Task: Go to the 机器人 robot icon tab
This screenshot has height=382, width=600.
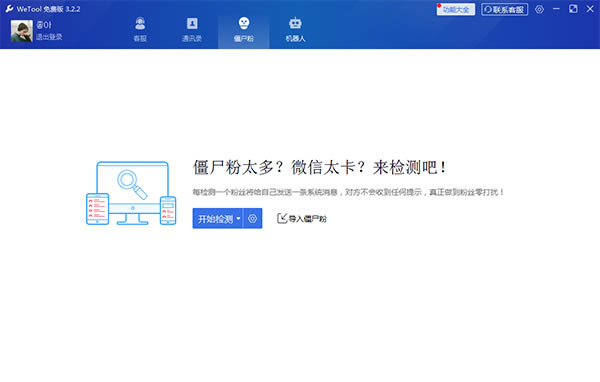Action: (295, 29)
